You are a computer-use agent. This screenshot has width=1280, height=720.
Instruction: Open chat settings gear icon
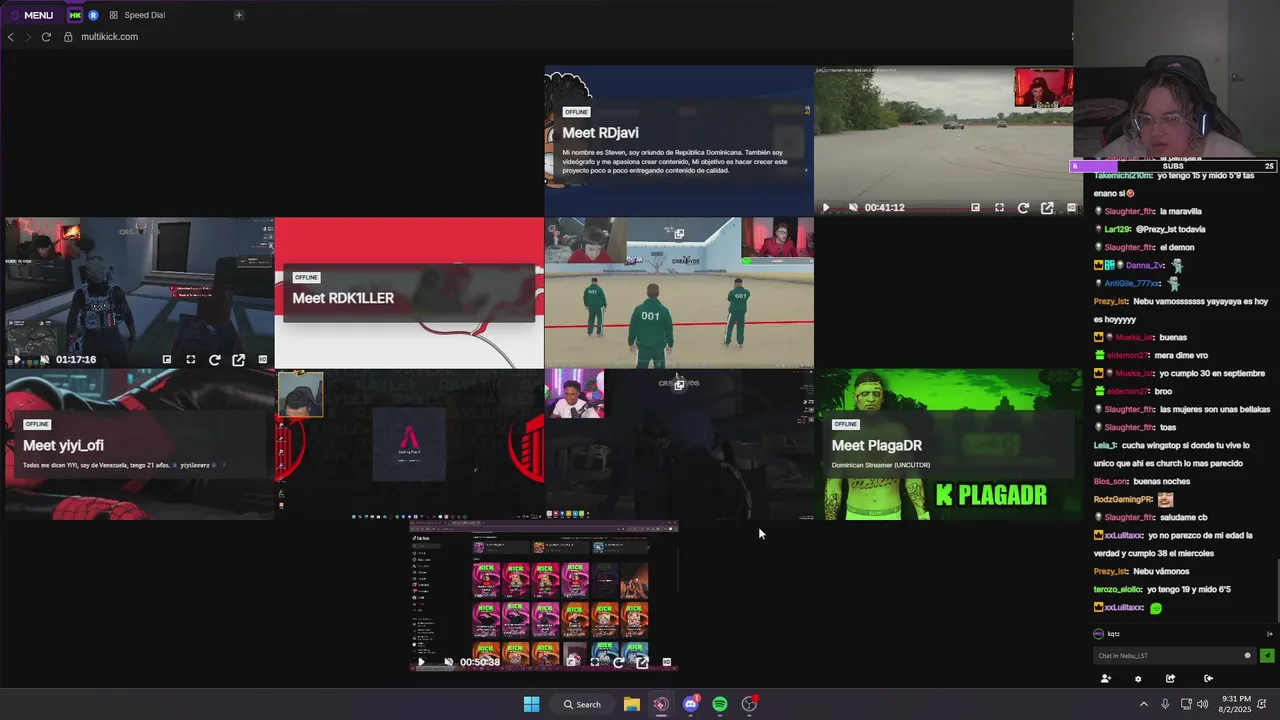click(x=1138, y=679)
